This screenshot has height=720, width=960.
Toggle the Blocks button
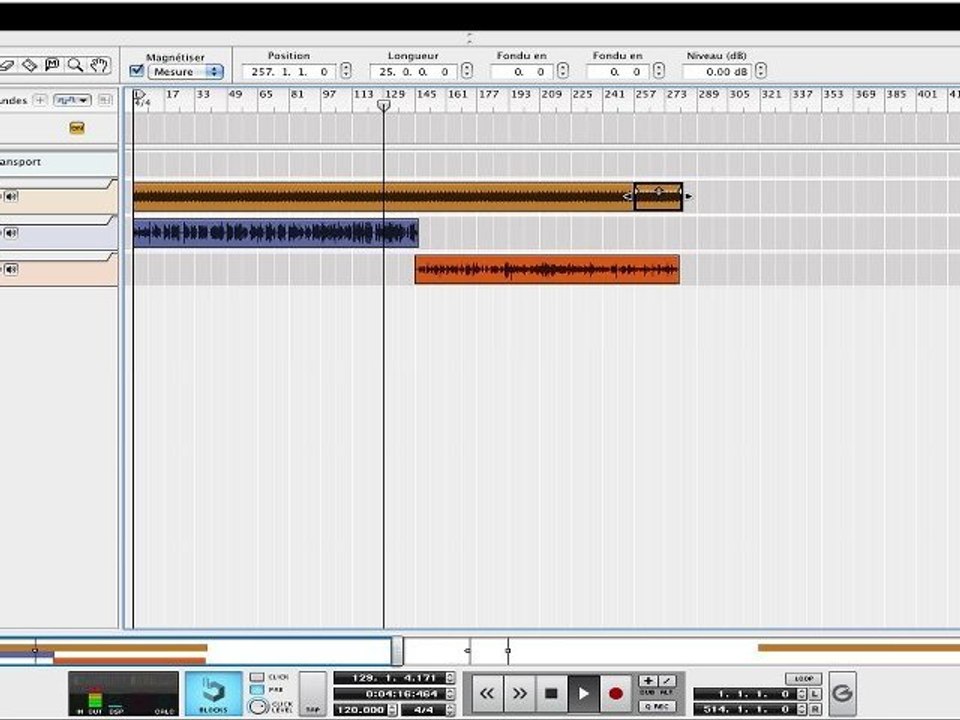point(214,693)
